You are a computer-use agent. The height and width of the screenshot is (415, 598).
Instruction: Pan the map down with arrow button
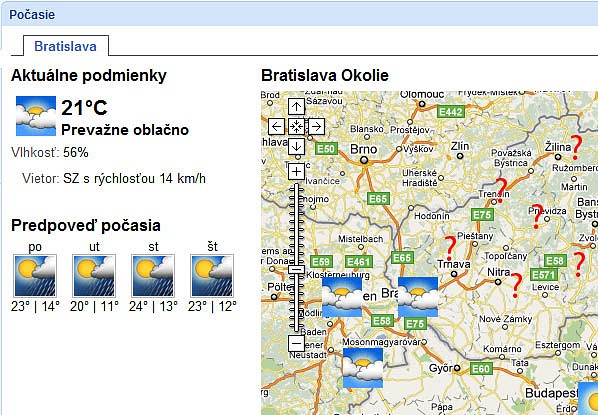(x=296, y=146)
